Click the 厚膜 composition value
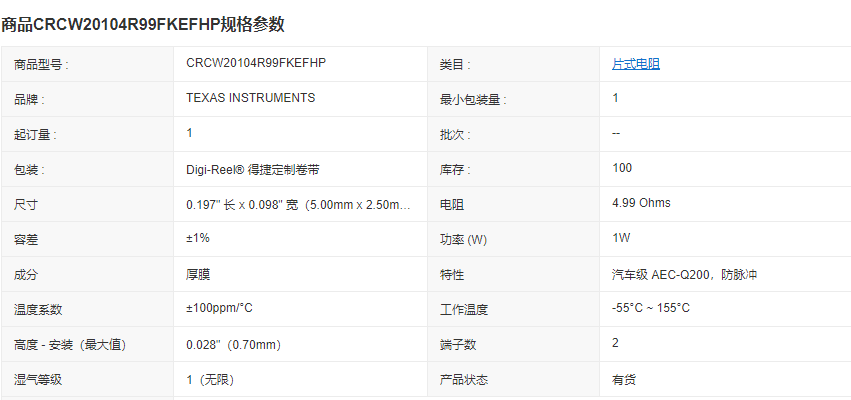This screenshot has width=851, height=400. pyautogui.click(x=198, y=274)
